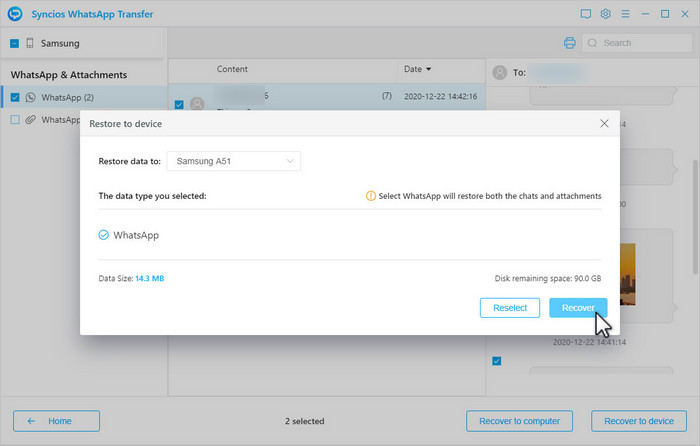Click the Reselect button

pos(510,308)
